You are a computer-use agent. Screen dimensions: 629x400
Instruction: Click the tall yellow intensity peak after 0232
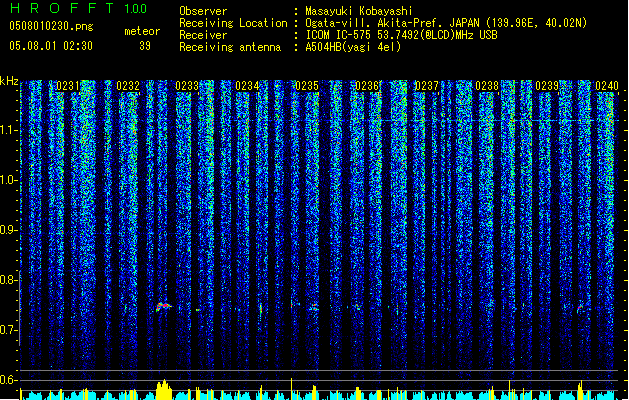pos(163,390)
